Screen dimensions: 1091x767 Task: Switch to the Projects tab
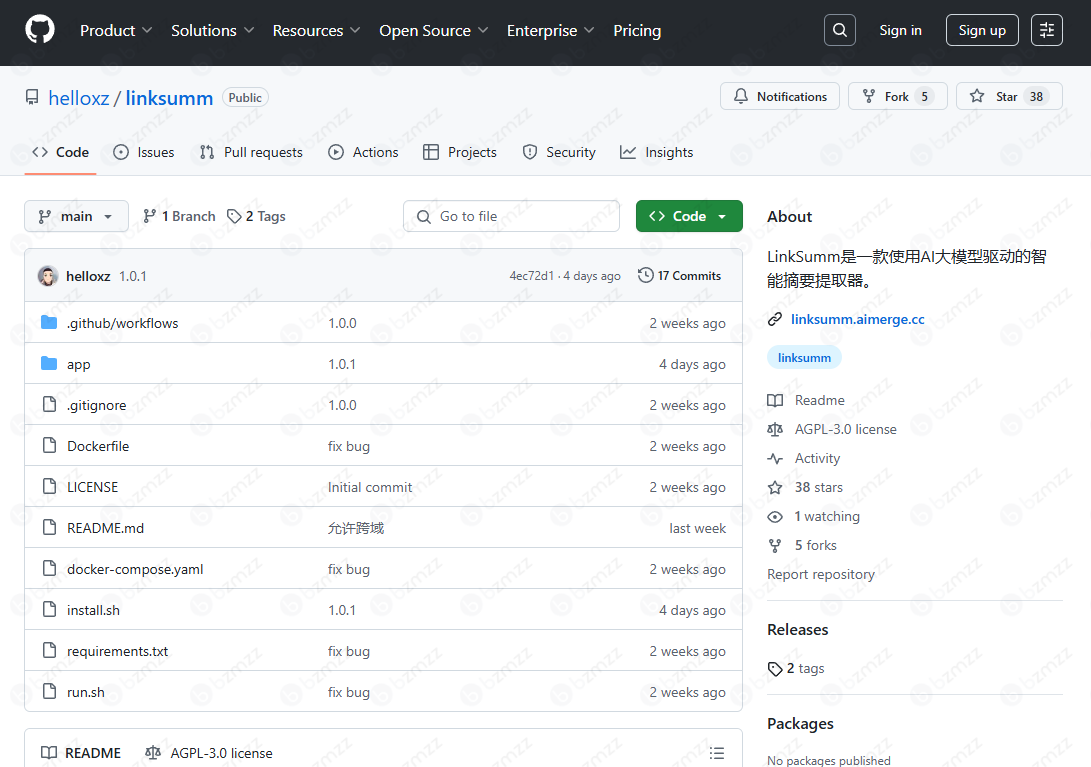pos(460,152)
